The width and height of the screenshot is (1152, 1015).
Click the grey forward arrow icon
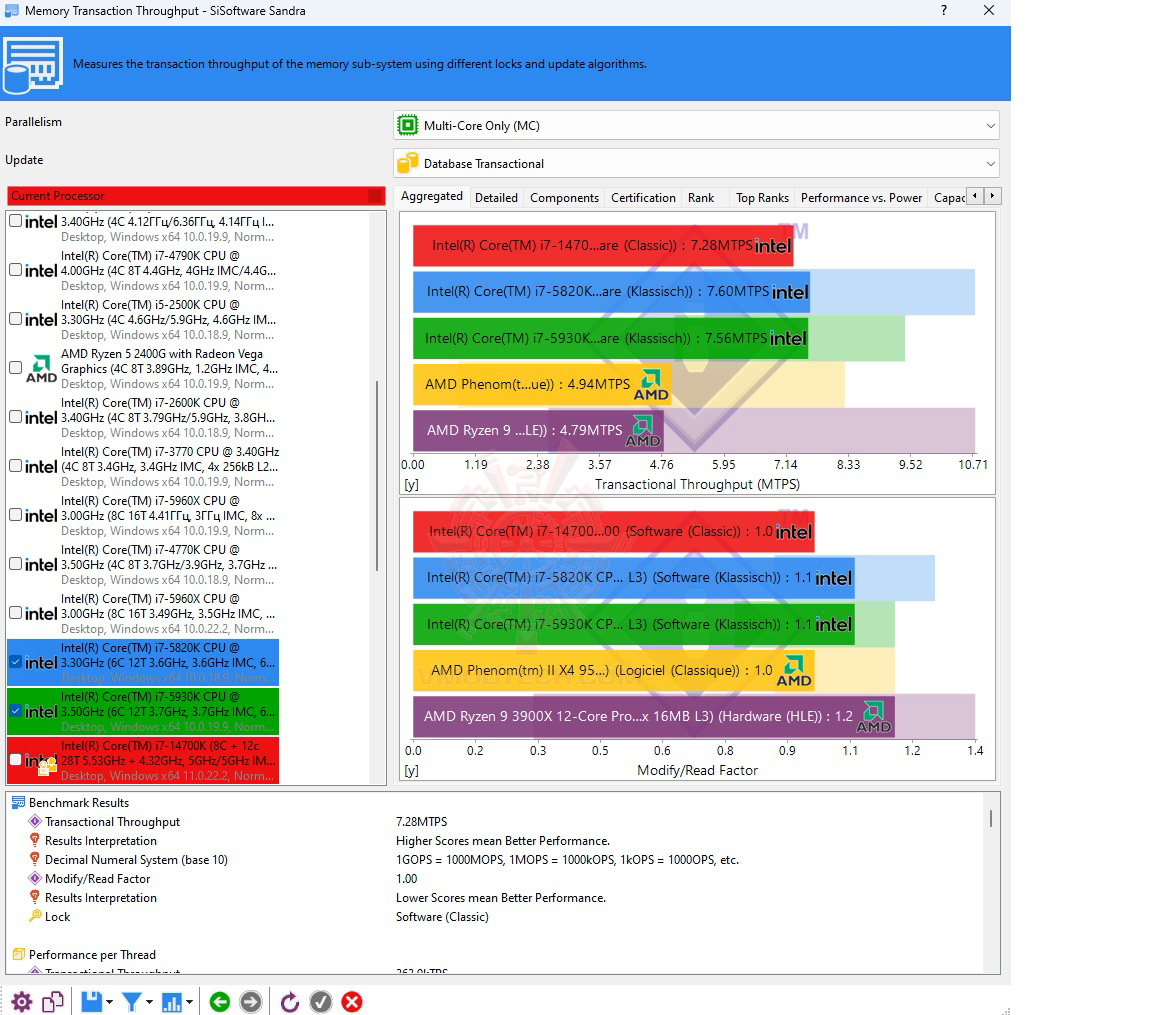click(251, 1002)
